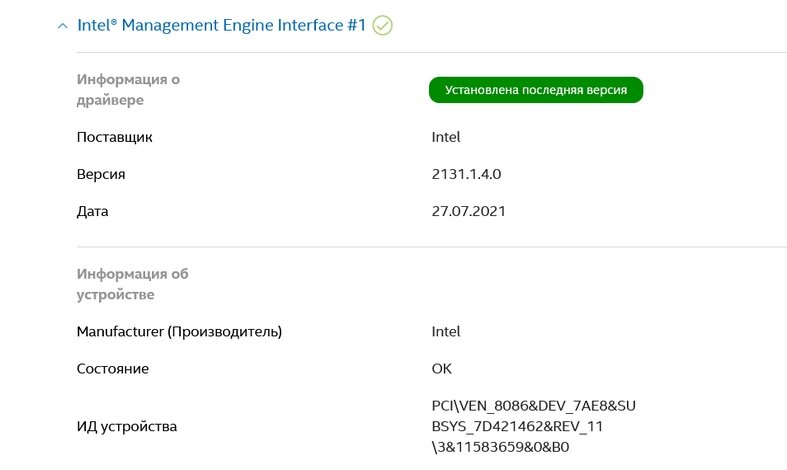
Task: Select the 'Поставщик' label
Action: (114, 137)
